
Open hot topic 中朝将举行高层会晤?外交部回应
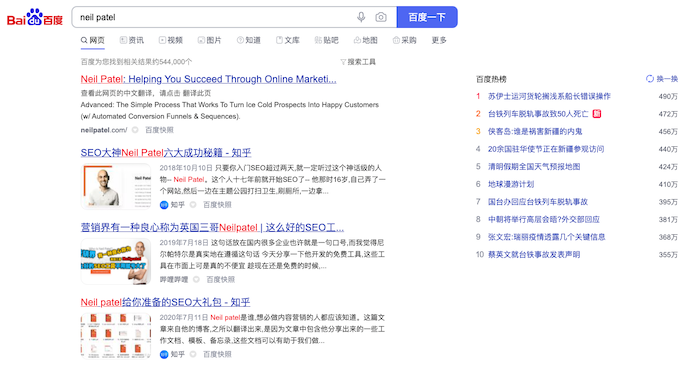tap(544, 220)
